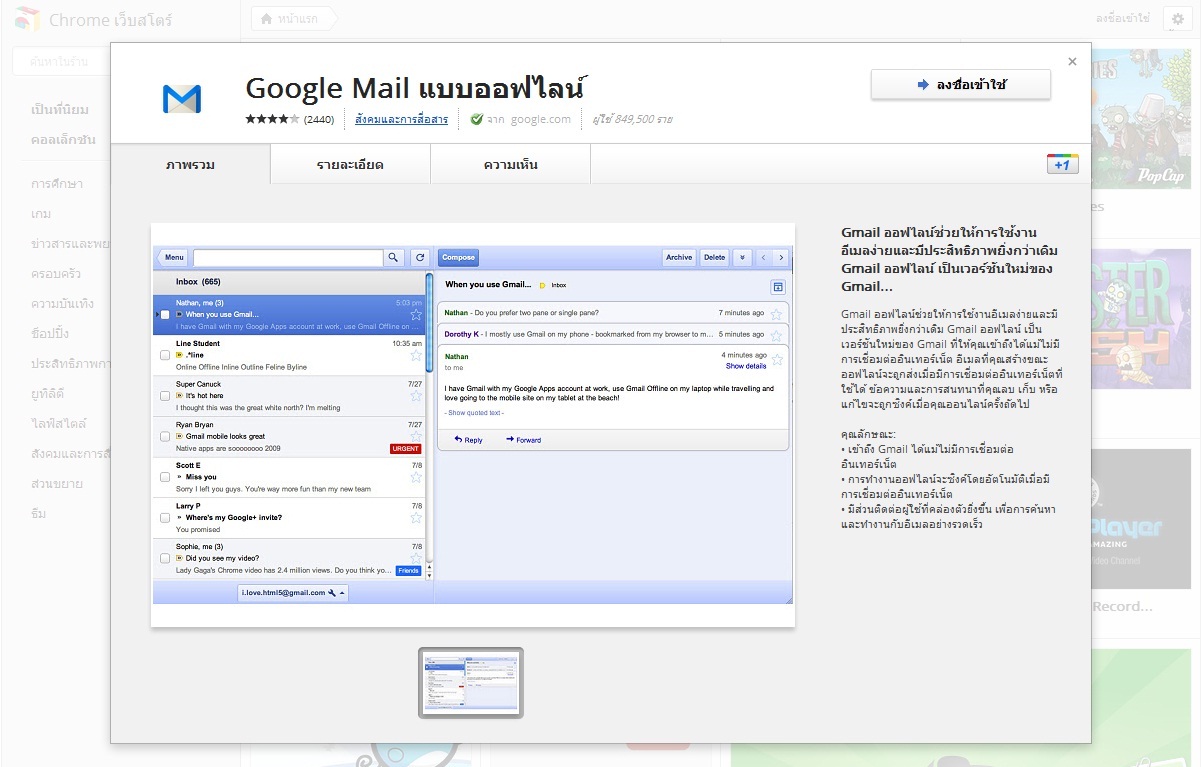Click the star rating for Google Mail
Viewport: 1201px width, 767px height.
click(272, 119)
